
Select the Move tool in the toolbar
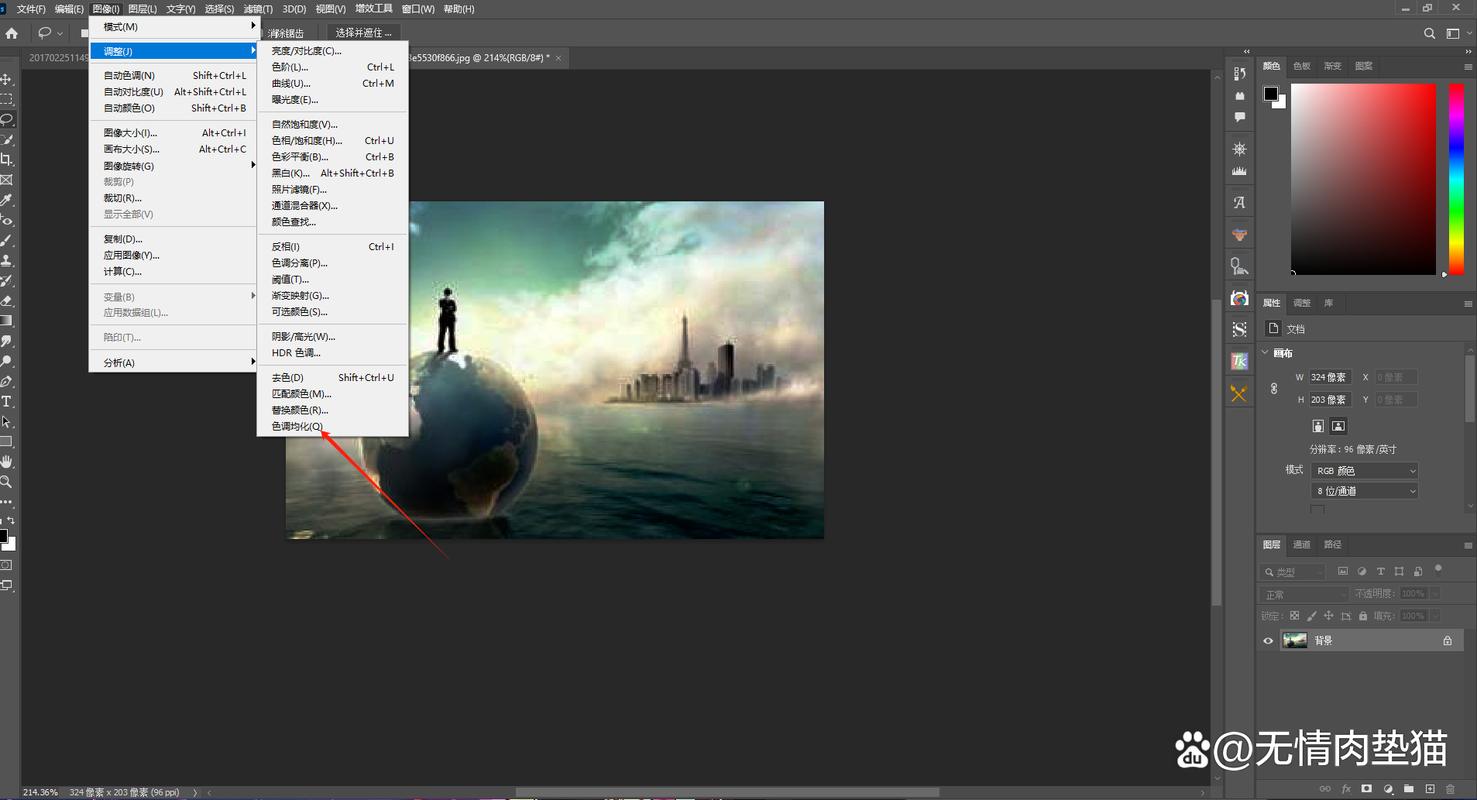pyautogui.click(x=6, y=79)
